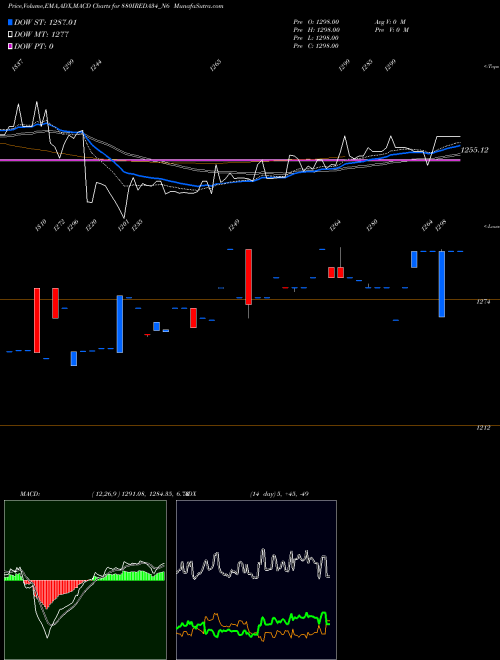Screen dimensions: 500x660
Task: Open the ADX indicator chart panel
Action: tap(256, 580)
